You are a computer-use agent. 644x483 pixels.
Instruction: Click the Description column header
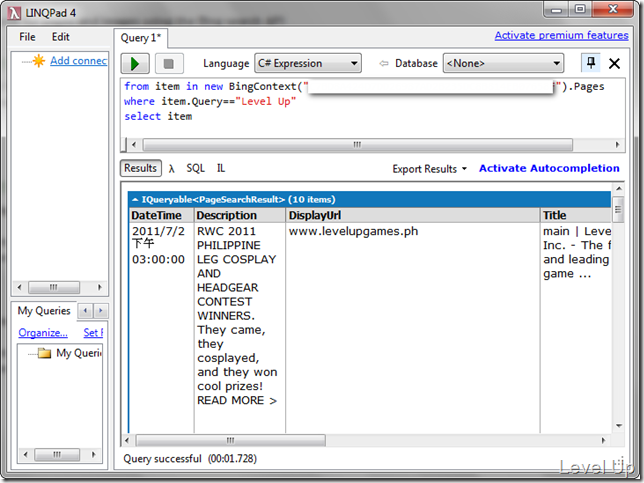coord(240,215)
